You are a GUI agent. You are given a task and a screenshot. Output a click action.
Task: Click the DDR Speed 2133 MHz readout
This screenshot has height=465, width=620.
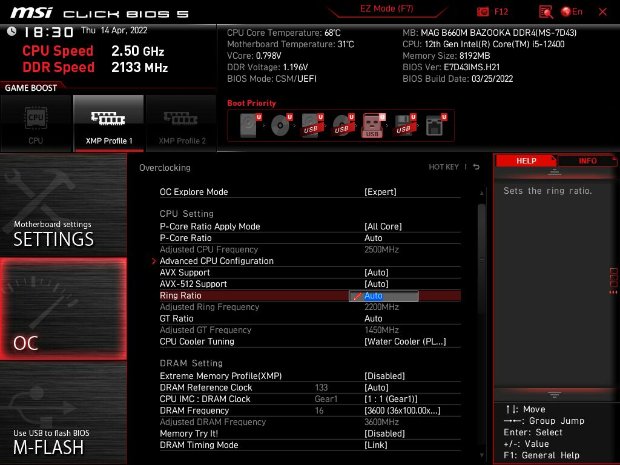tap(95, 67)
